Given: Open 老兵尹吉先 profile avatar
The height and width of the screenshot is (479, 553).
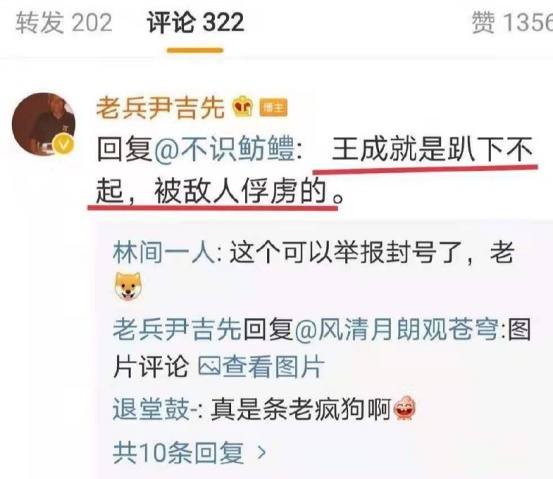Looking at the screenshot, I should coord(44,124).
